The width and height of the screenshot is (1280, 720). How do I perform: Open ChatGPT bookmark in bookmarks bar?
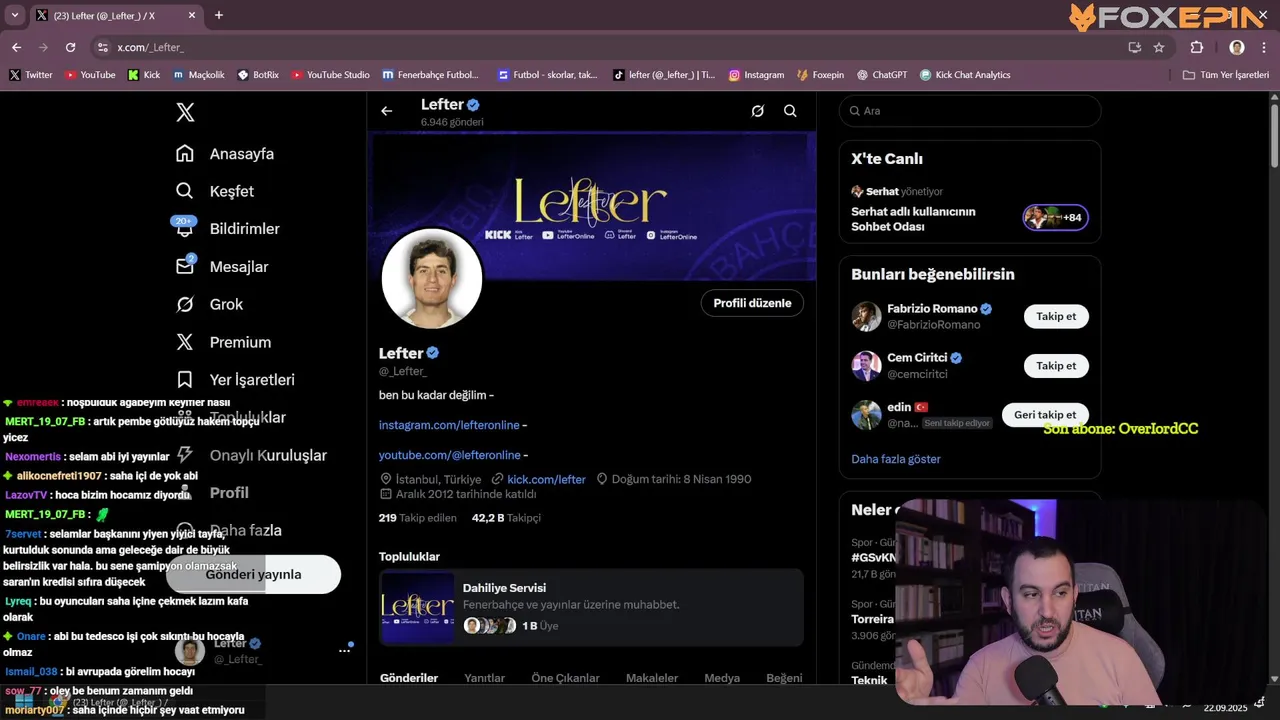click(881, 75)
